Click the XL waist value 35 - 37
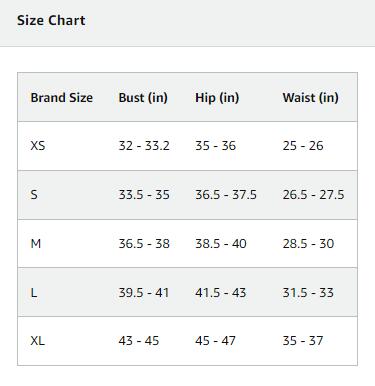The image size is (375, 386). [x=303, y=341]
